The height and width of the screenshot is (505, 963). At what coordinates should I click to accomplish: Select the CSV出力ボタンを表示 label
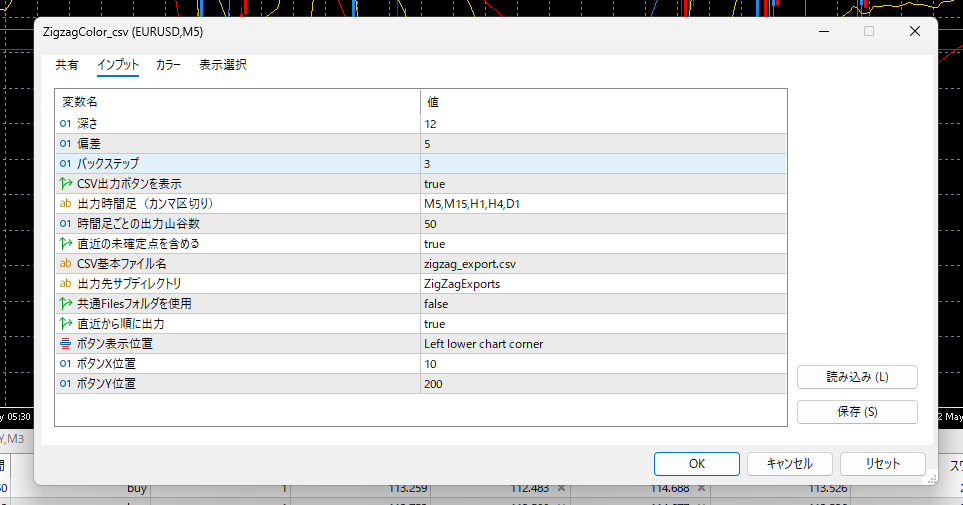click(129, 184)
